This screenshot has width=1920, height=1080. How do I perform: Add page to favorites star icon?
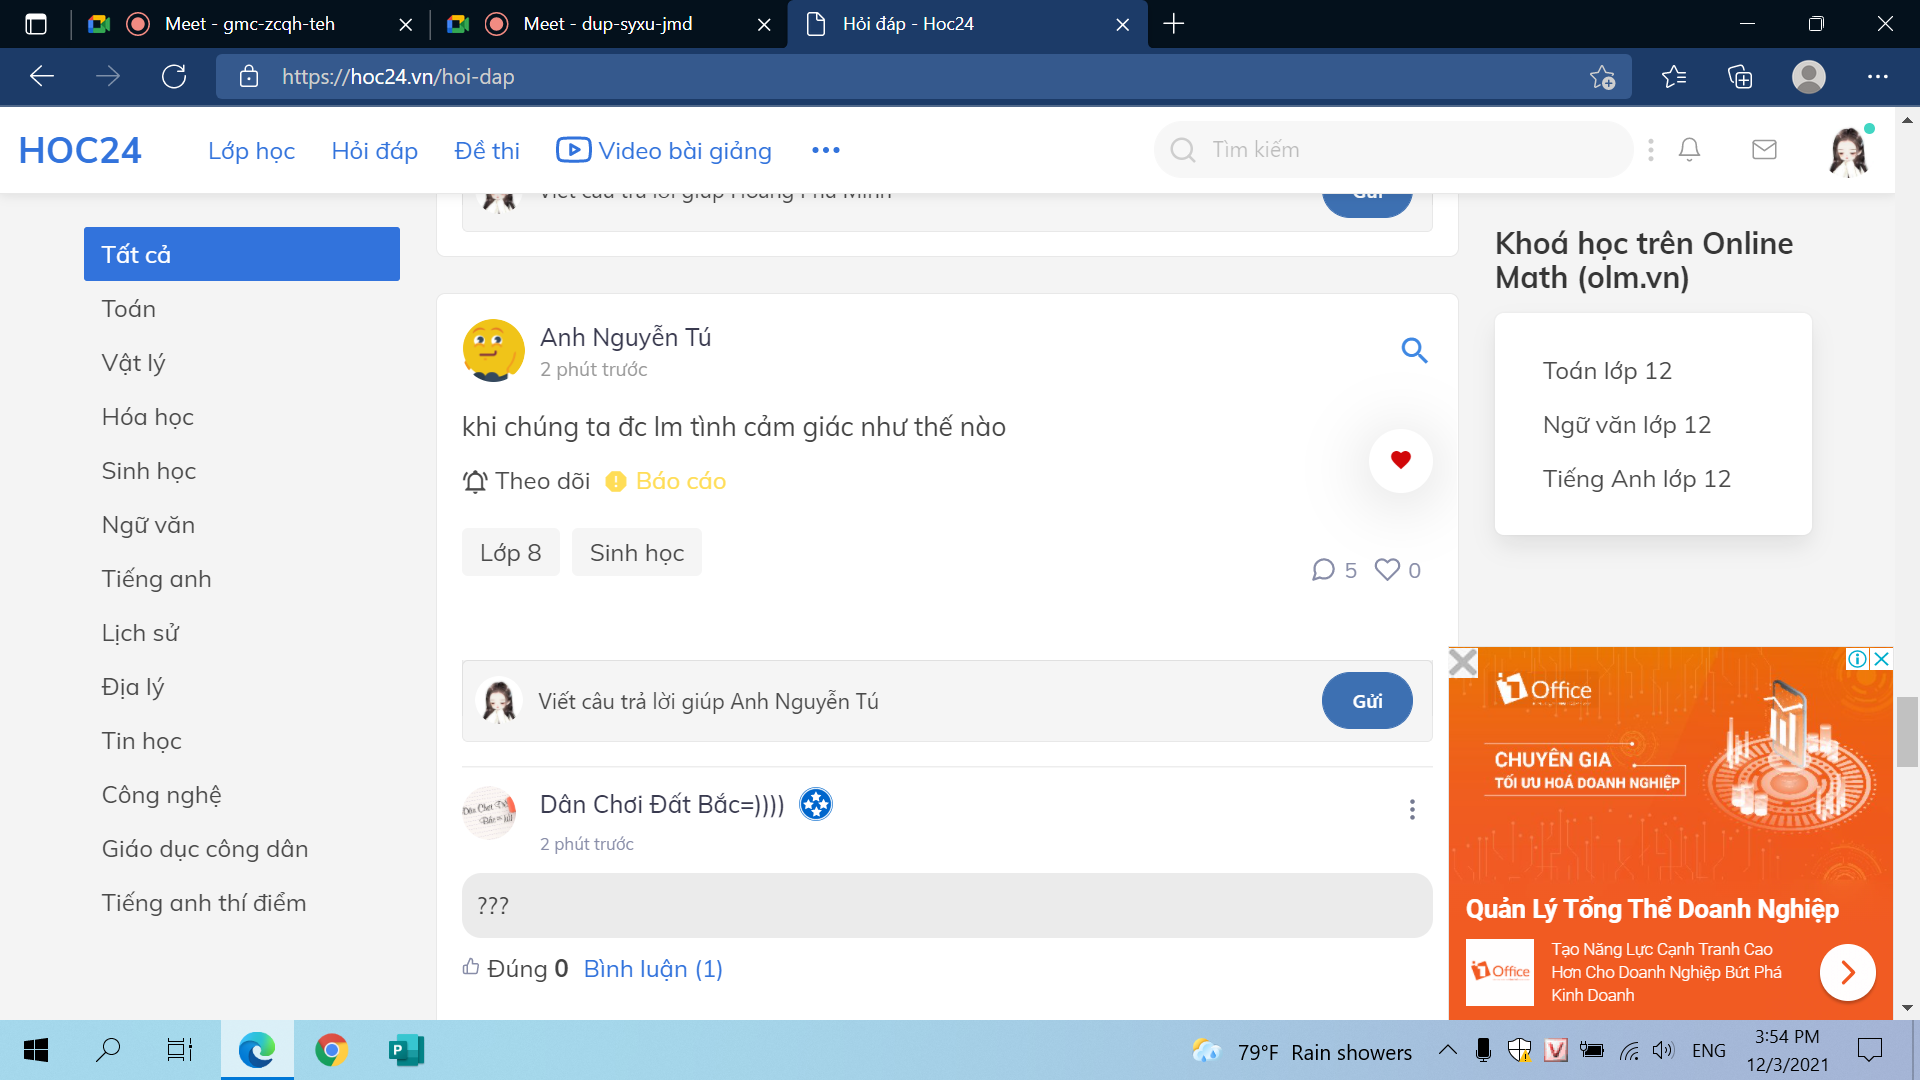(x=1603, y=77)
